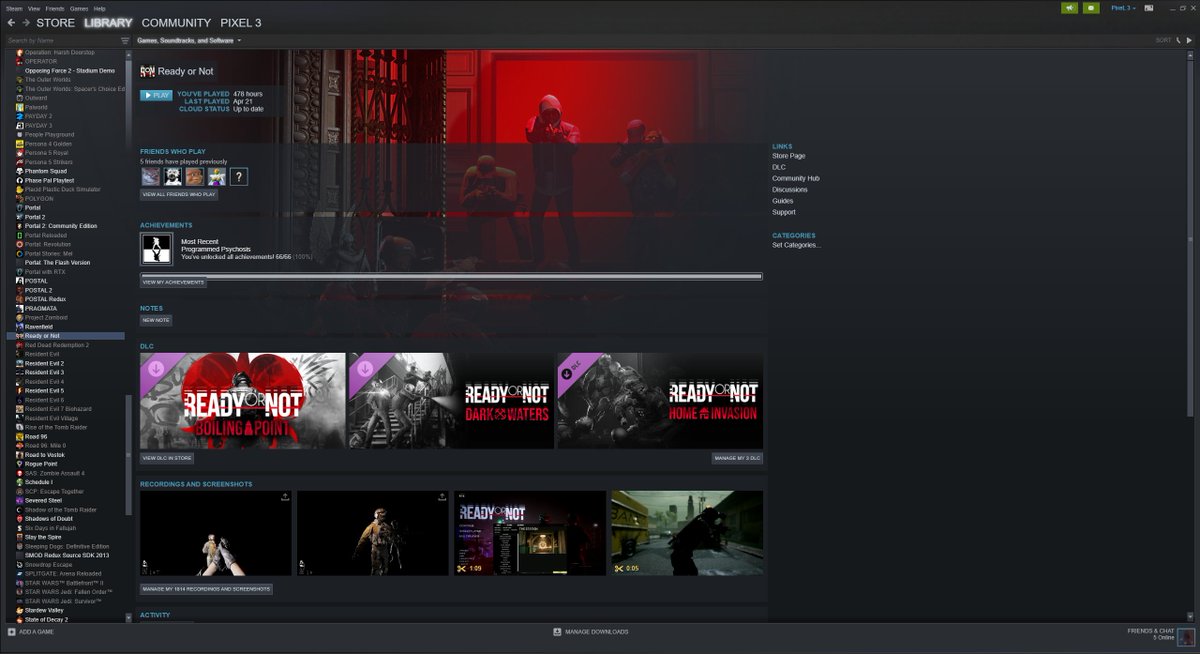Create a New Note
Viewport: 1200px width, 654px height.
(x=156, y=320)
